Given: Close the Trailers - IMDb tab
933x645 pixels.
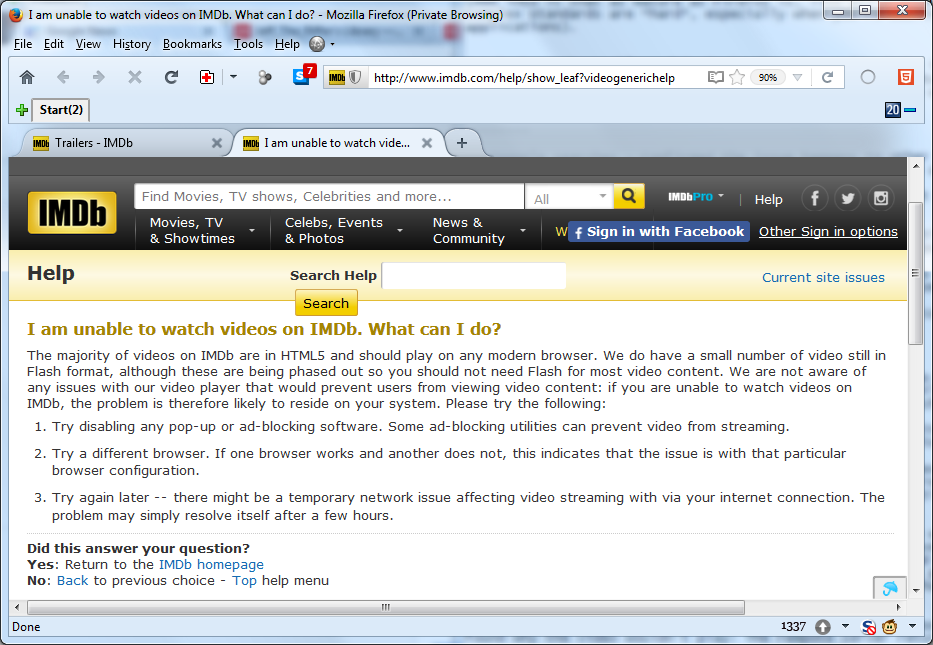Looking at the screenshot, I should coord(217,143).
